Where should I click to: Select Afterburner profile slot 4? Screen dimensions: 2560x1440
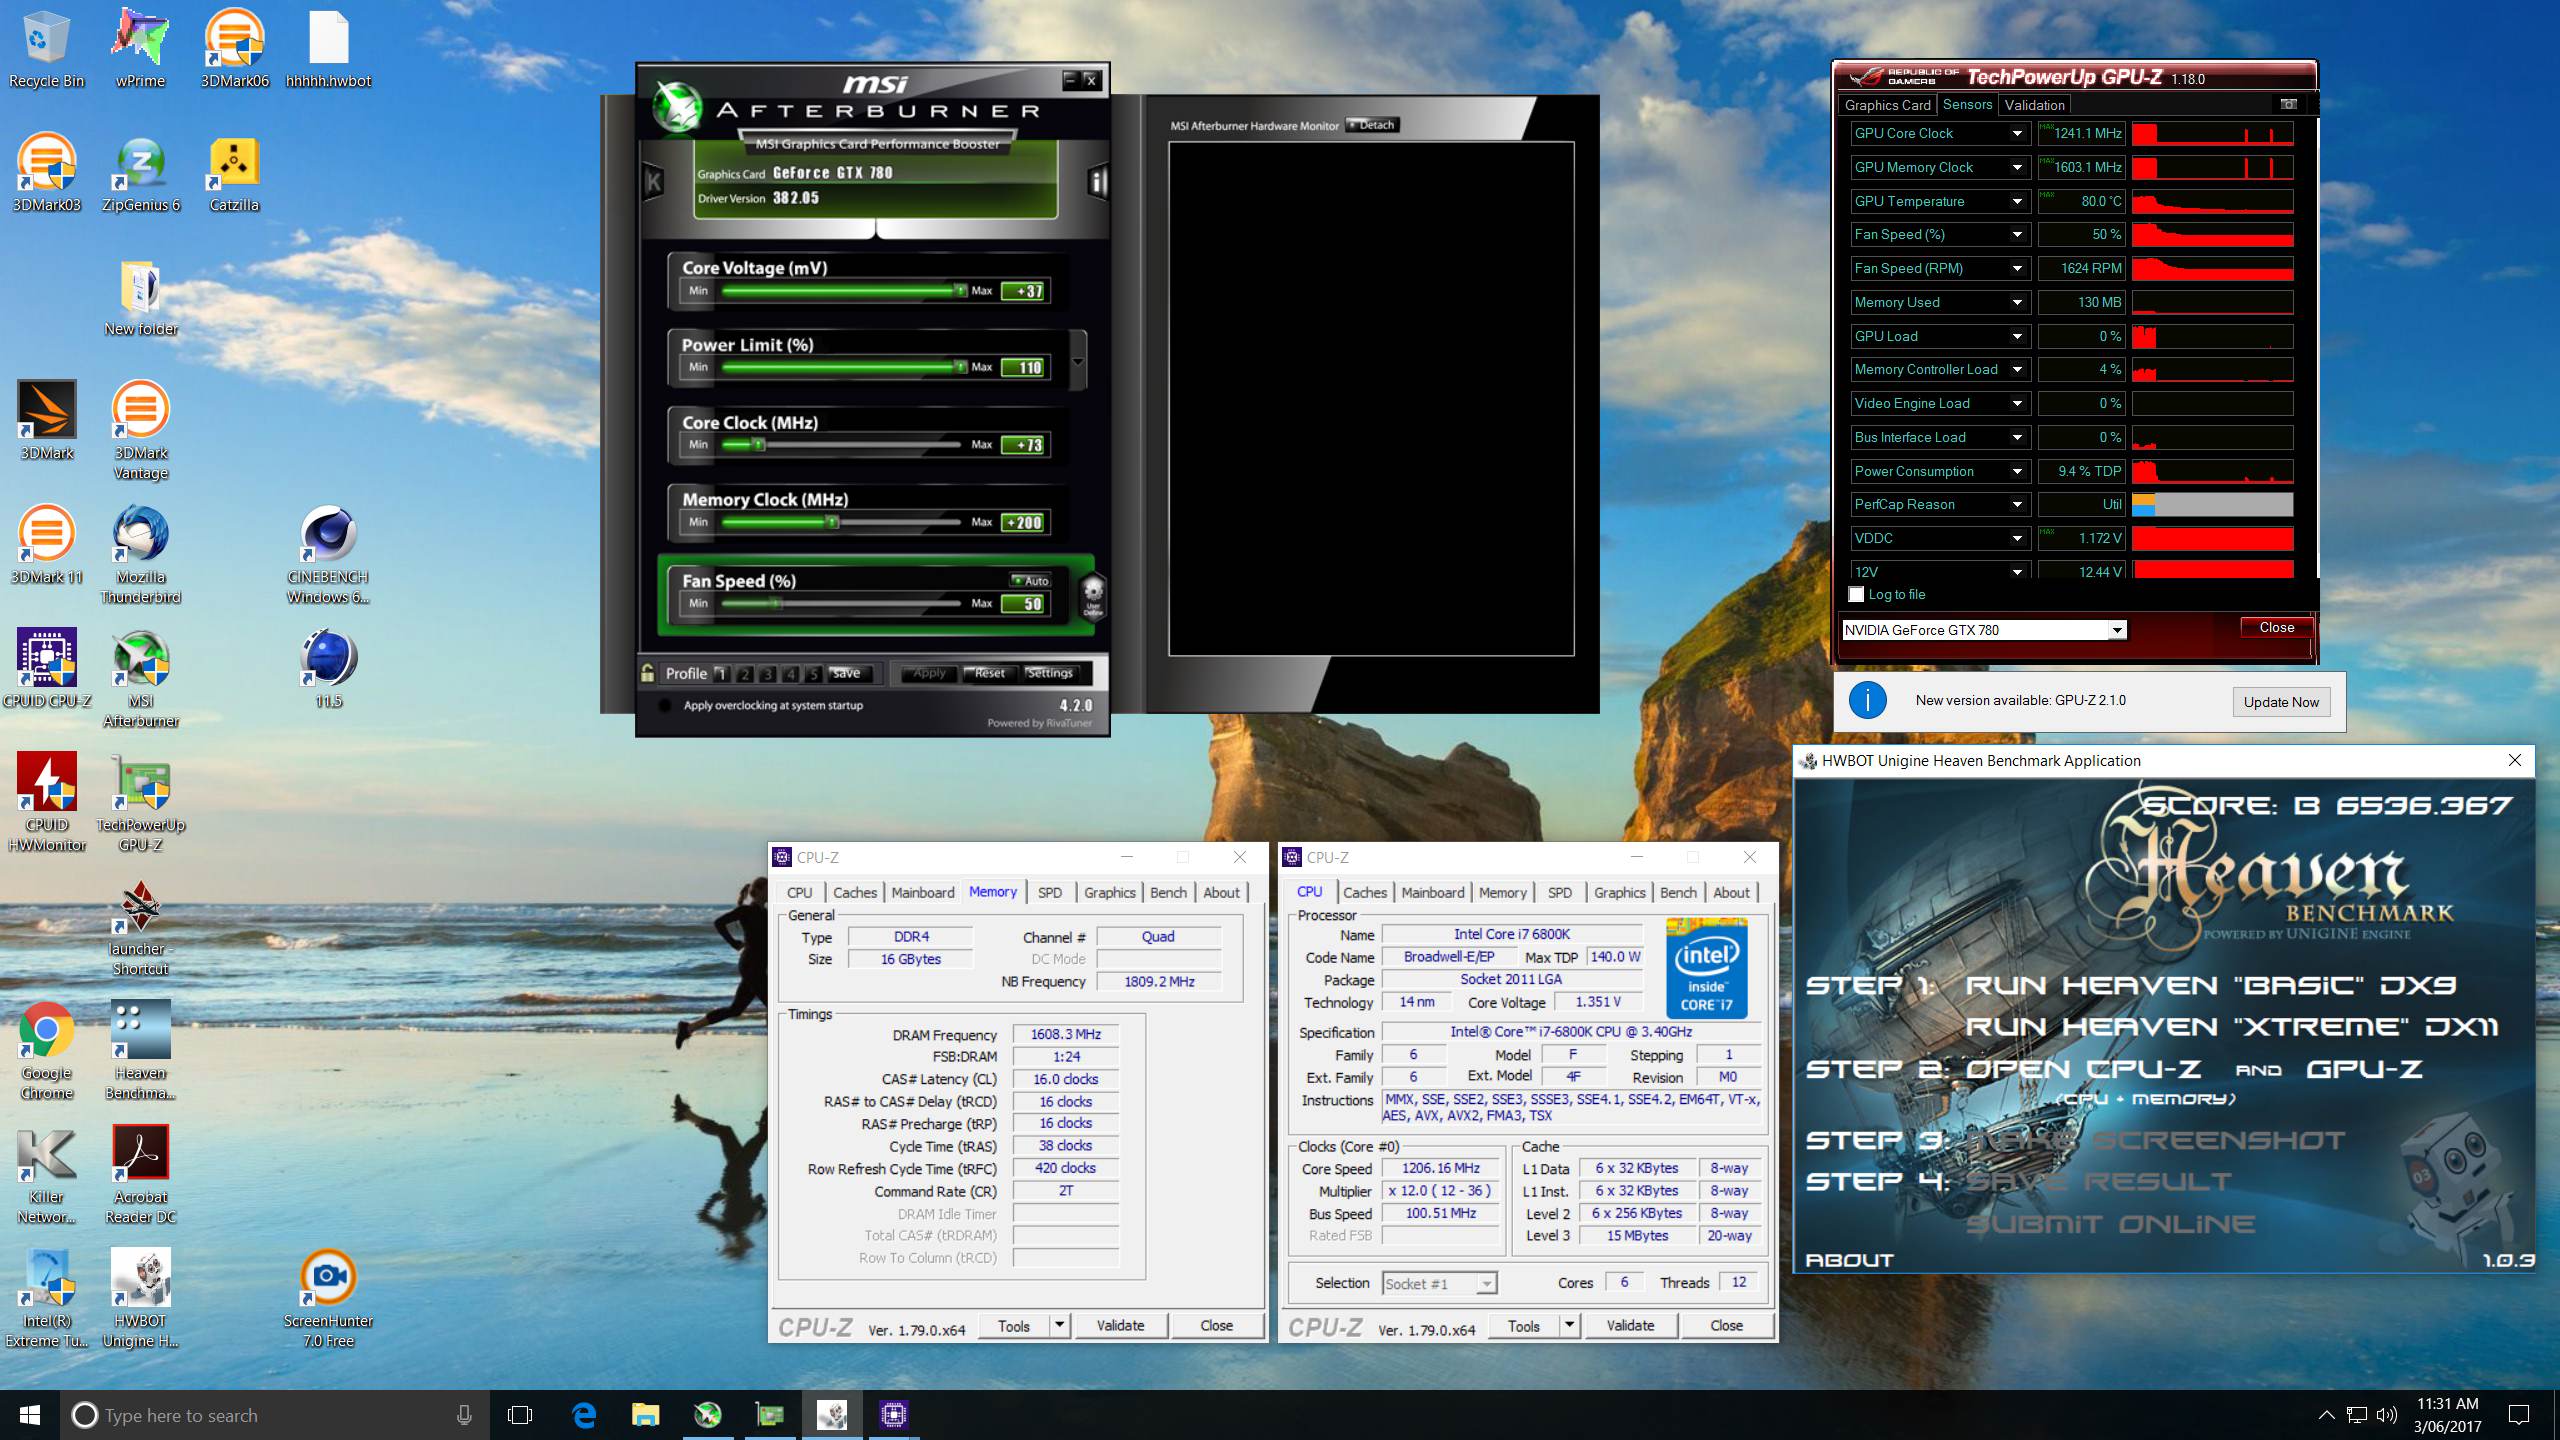790,674
